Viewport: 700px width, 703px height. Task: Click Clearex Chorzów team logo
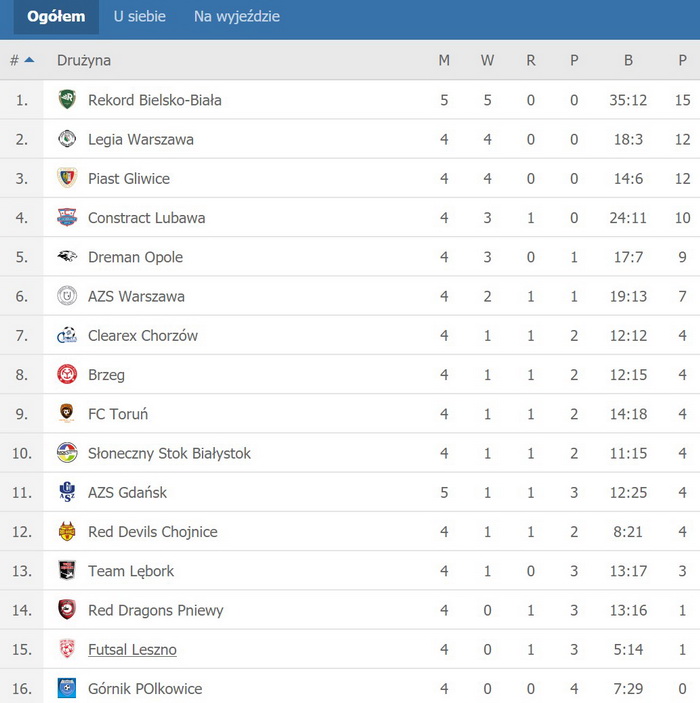[x=67, y=335]
